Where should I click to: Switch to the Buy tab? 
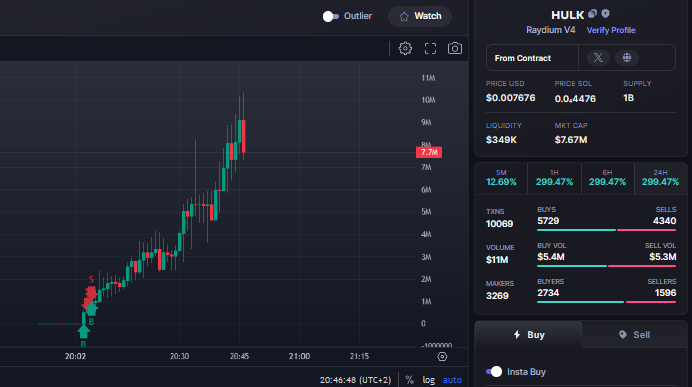click(x=528, y=334)
